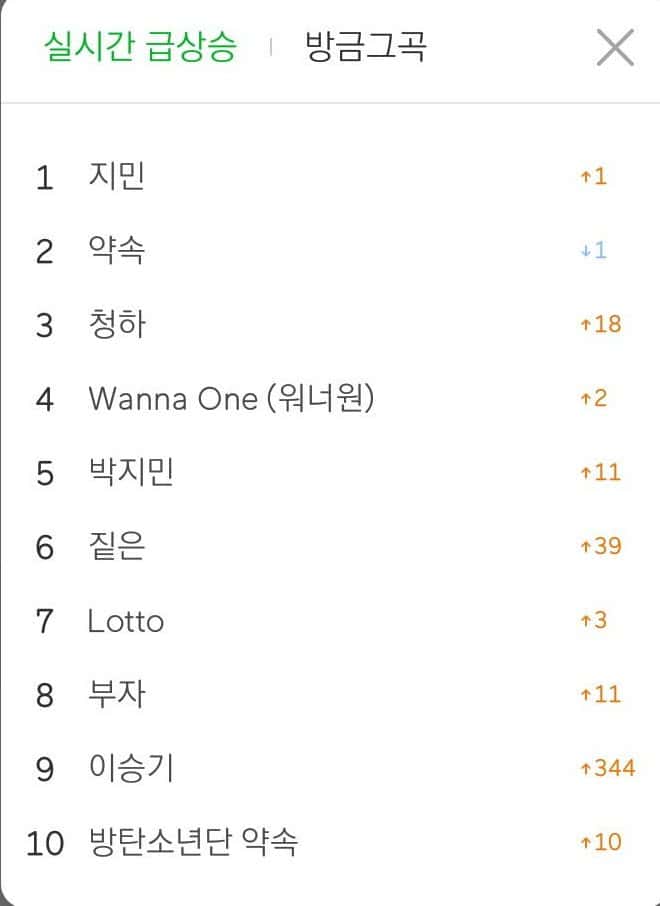Screen dimensions: 660x906
Task: Click rank number 10 in the list
Action: [x=45, y=843]
